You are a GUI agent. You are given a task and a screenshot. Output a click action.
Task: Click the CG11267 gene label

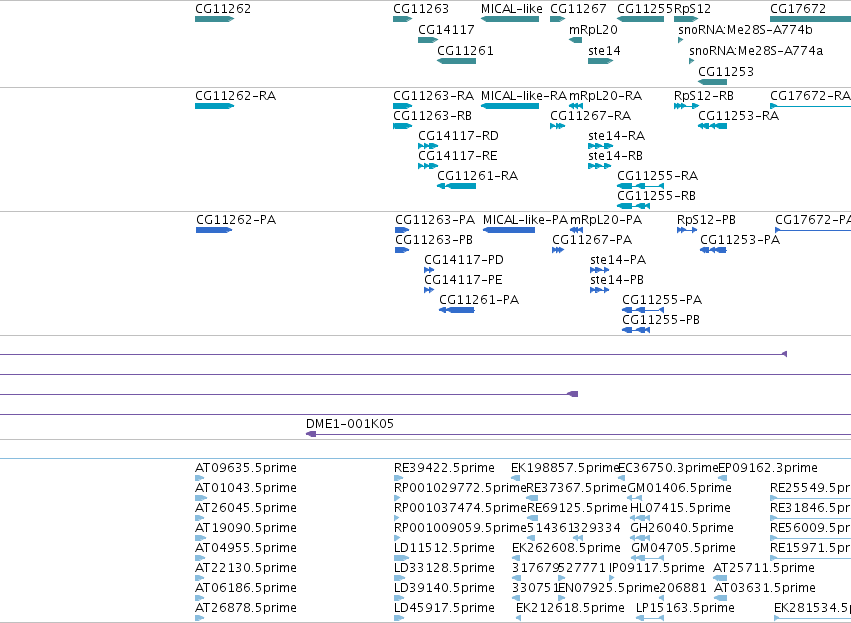[578, 9]
